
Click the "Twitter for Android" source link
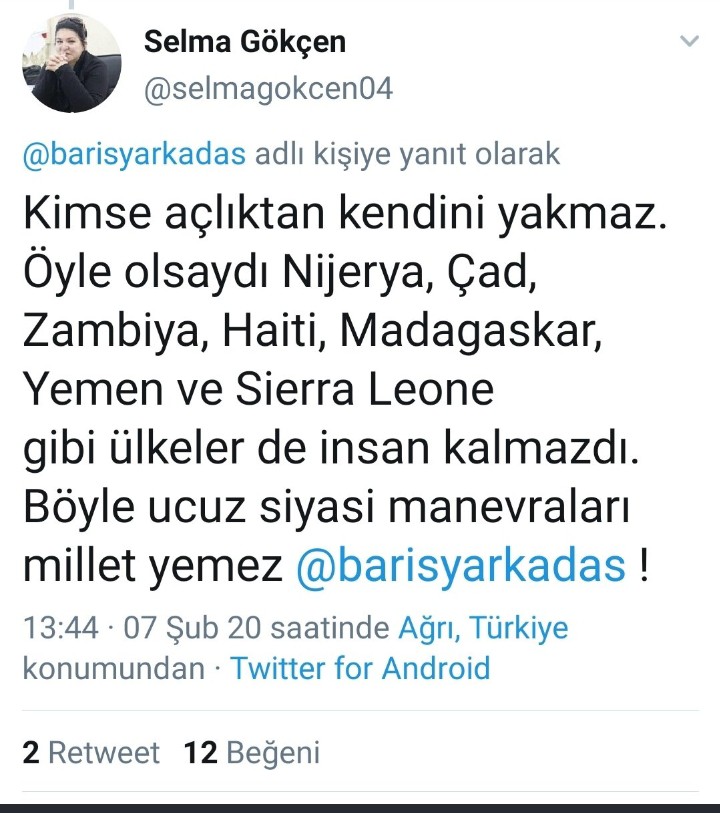361,667
